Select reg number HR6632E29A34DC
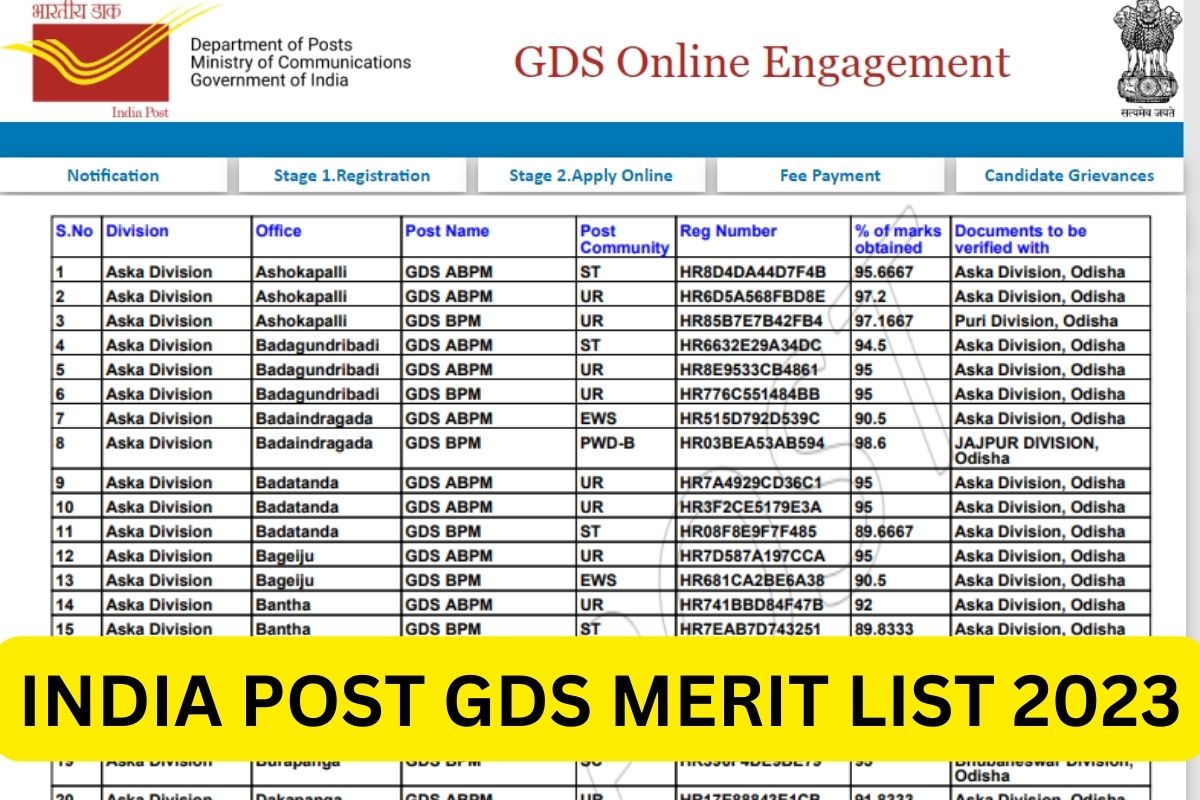 (750, 345)
